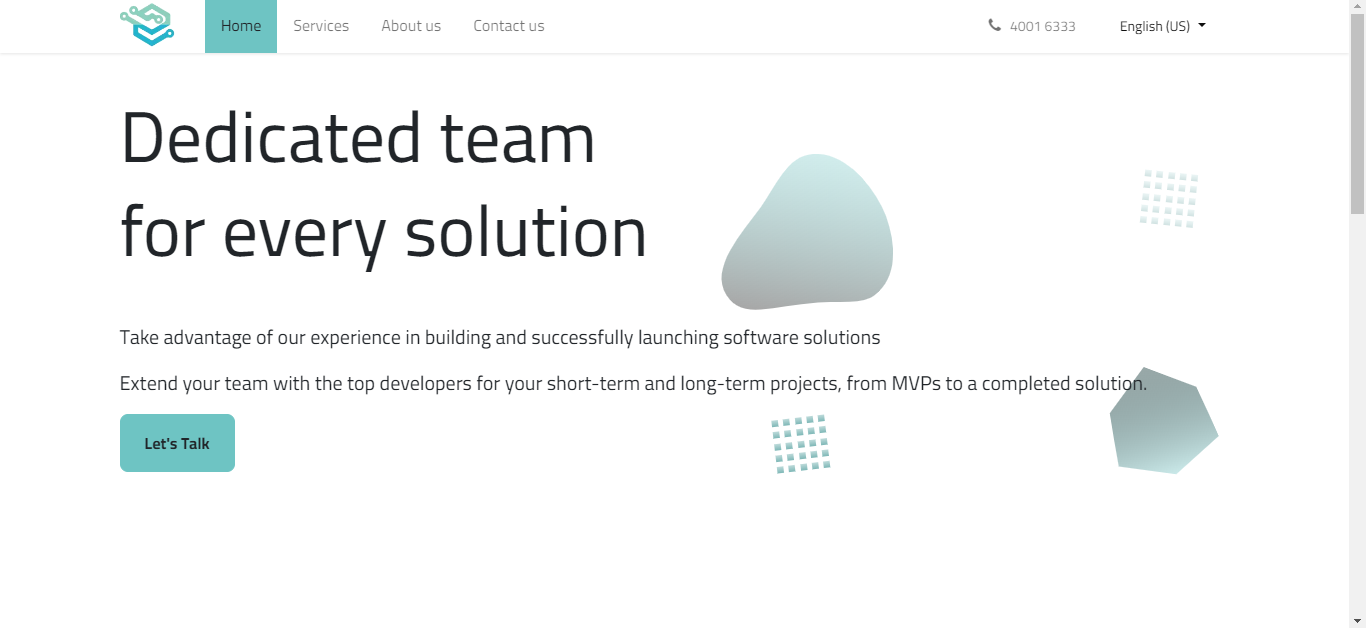The width and height of the screenshot is (1366, 628).
Task: Click the "Extend your team" paragraph text
Action: pos(633,383)
